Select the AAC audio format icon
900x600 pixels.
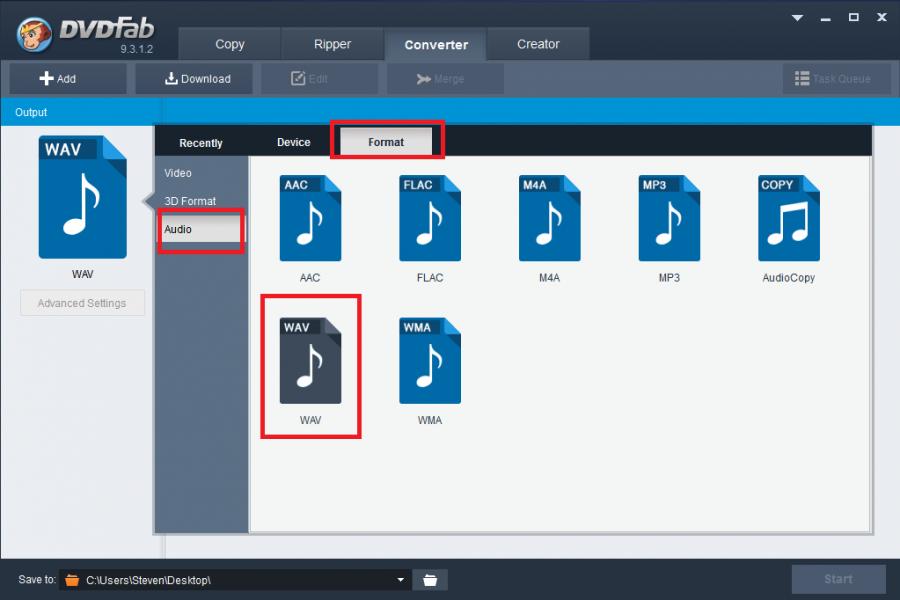pyautogui.click(x=310, y=218)
